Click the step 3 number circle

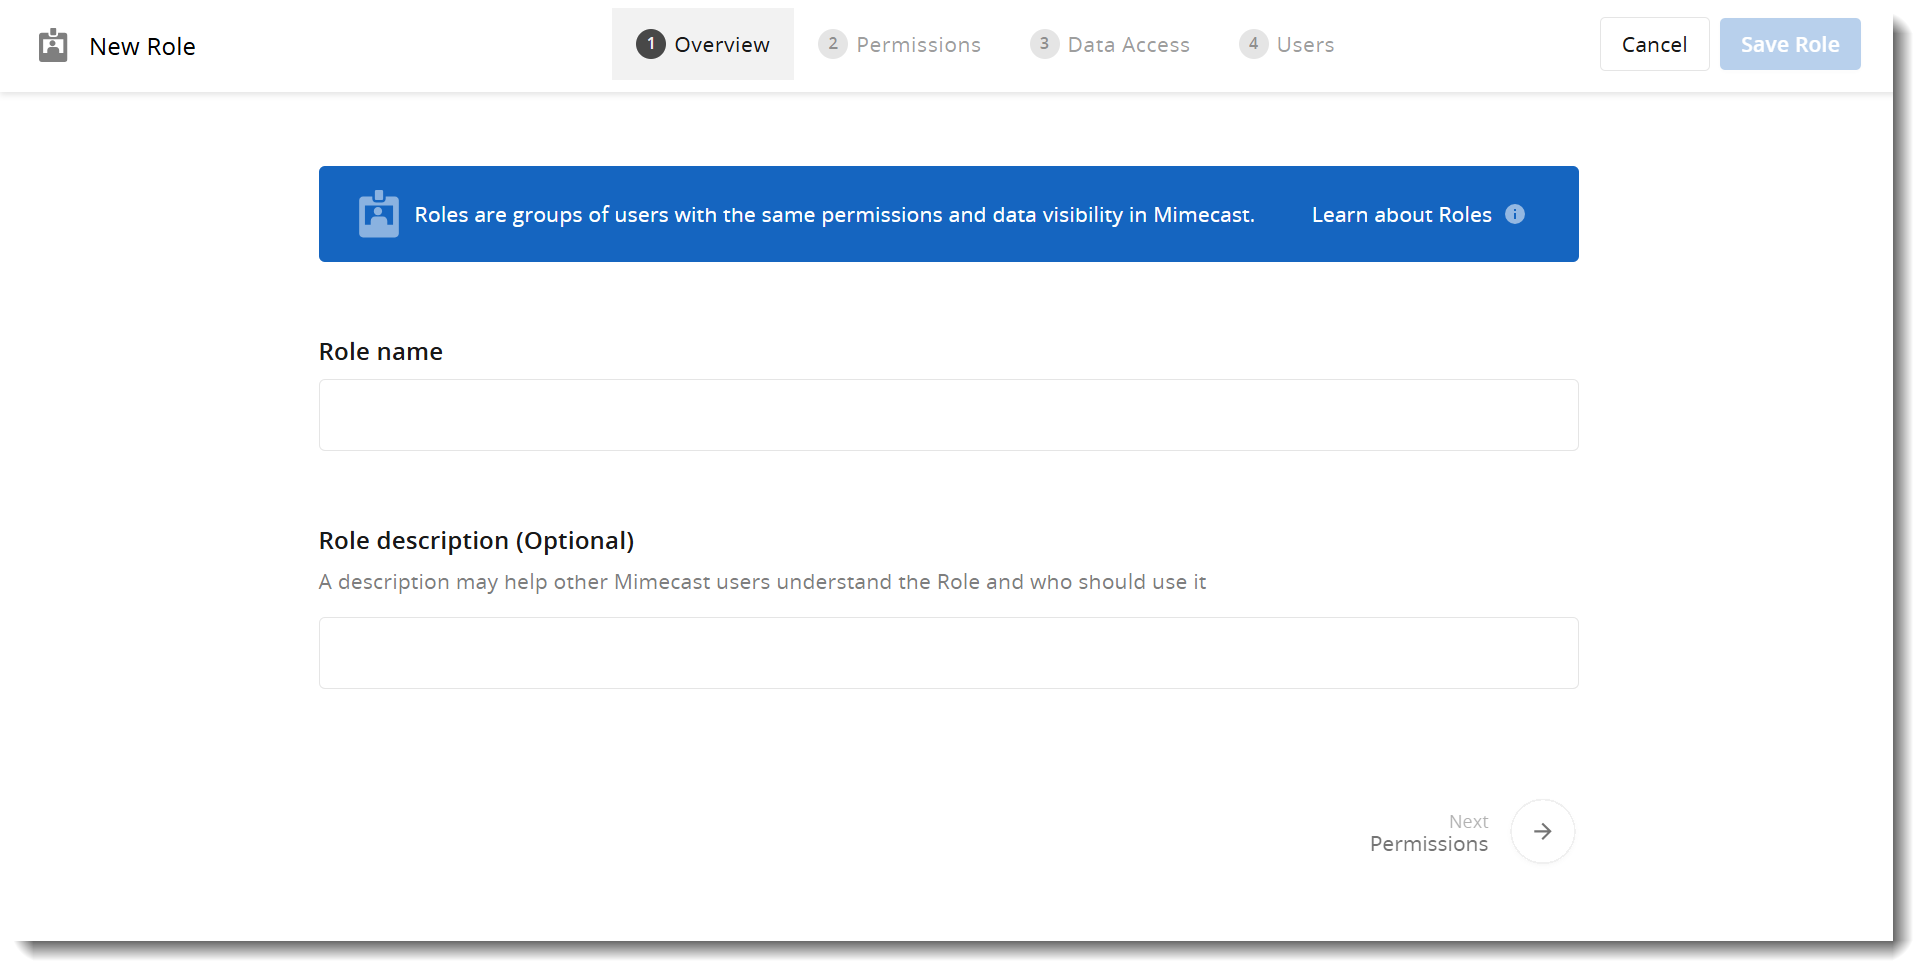click(x=1044, y=44)
